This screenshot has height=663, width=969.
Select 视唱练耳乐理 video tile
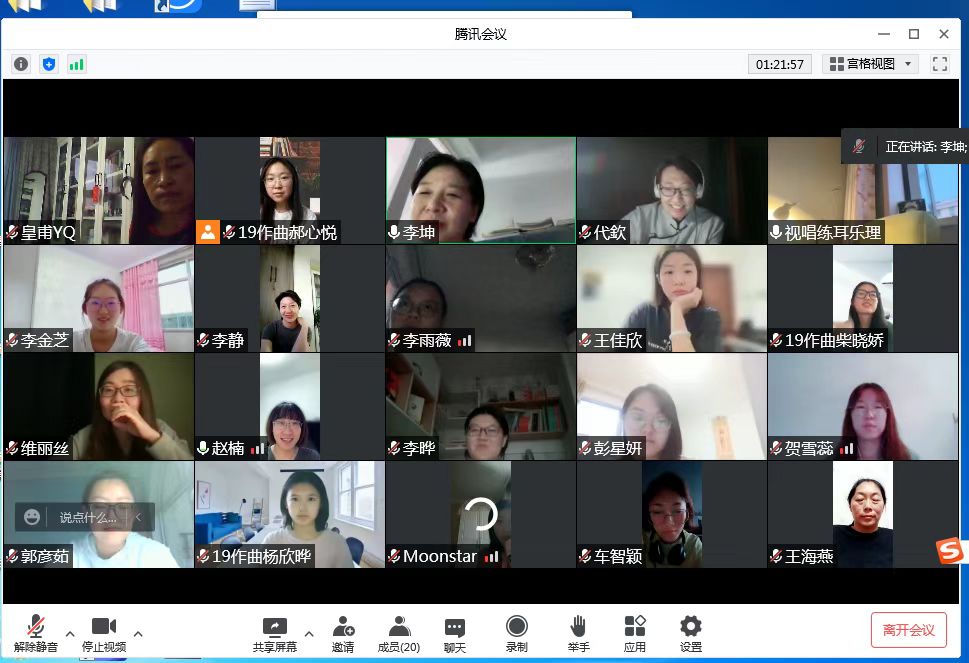click(863, 190)
